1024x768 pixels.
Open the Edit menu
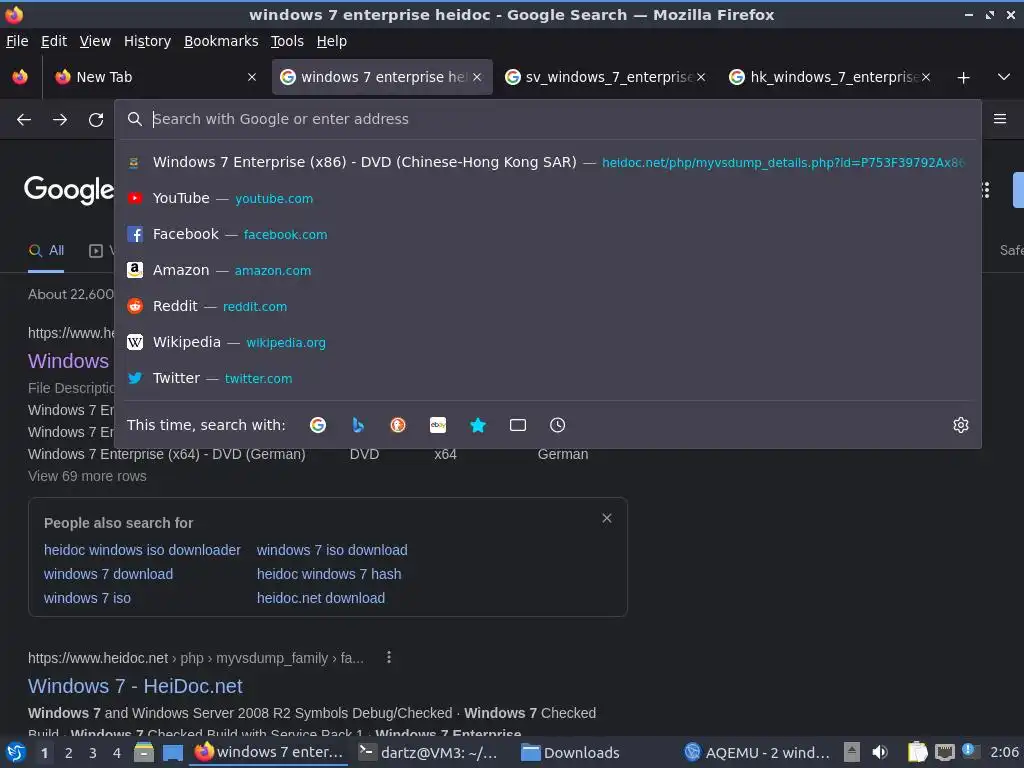point(54,41)
